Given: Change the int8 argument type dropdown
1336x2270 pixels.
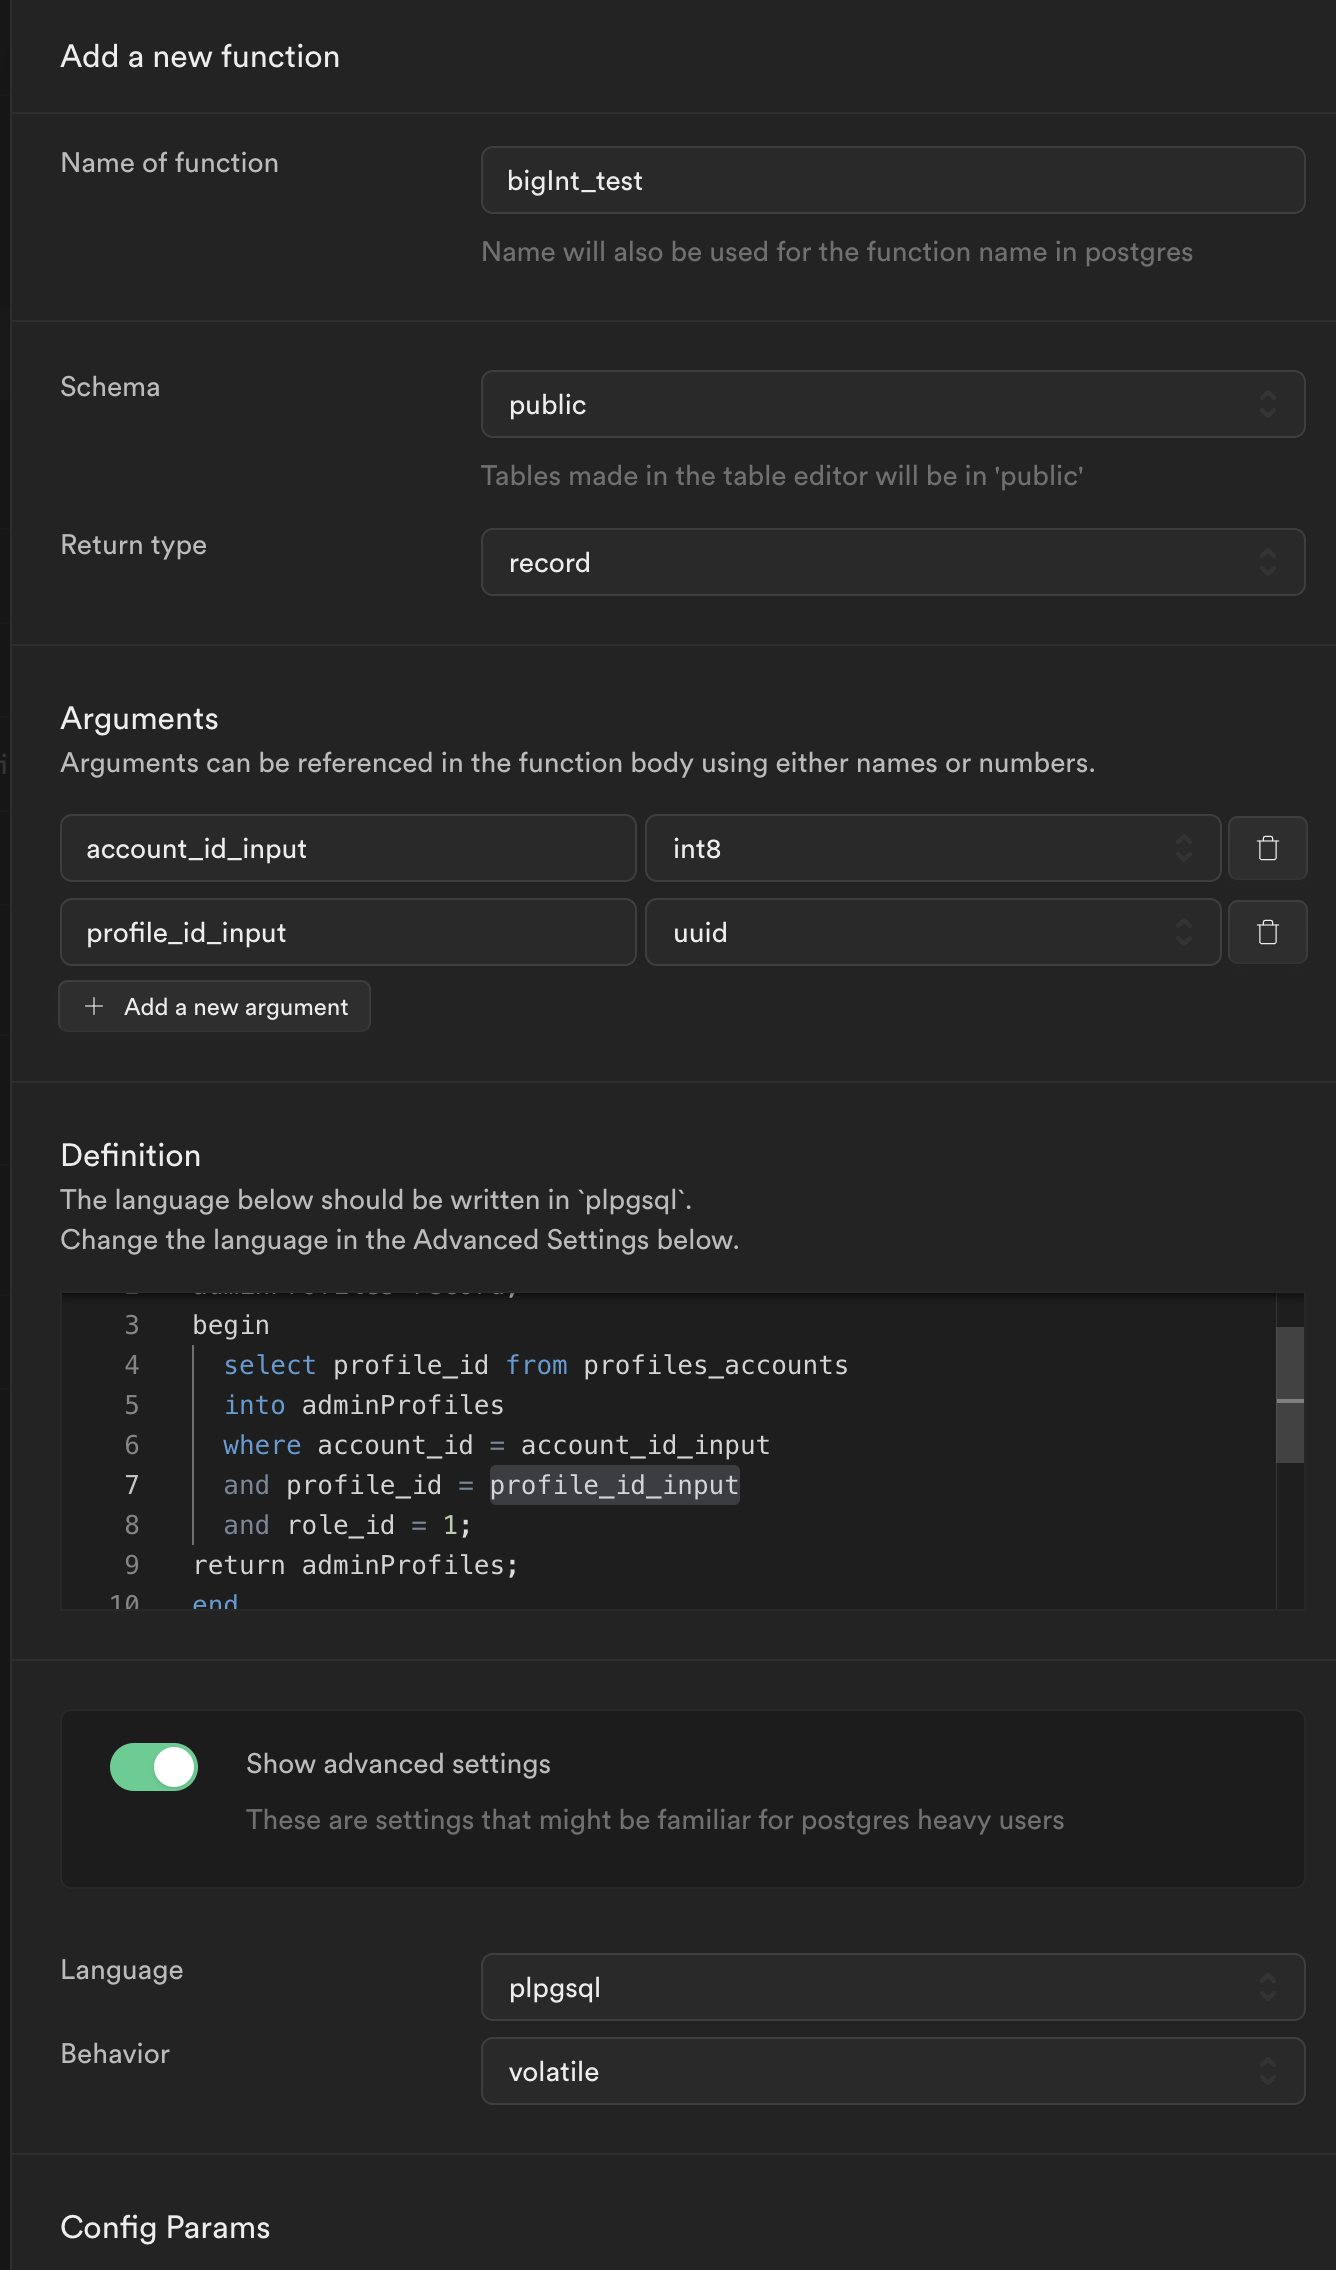Looking at the screenshot, I should pos(933,848).
